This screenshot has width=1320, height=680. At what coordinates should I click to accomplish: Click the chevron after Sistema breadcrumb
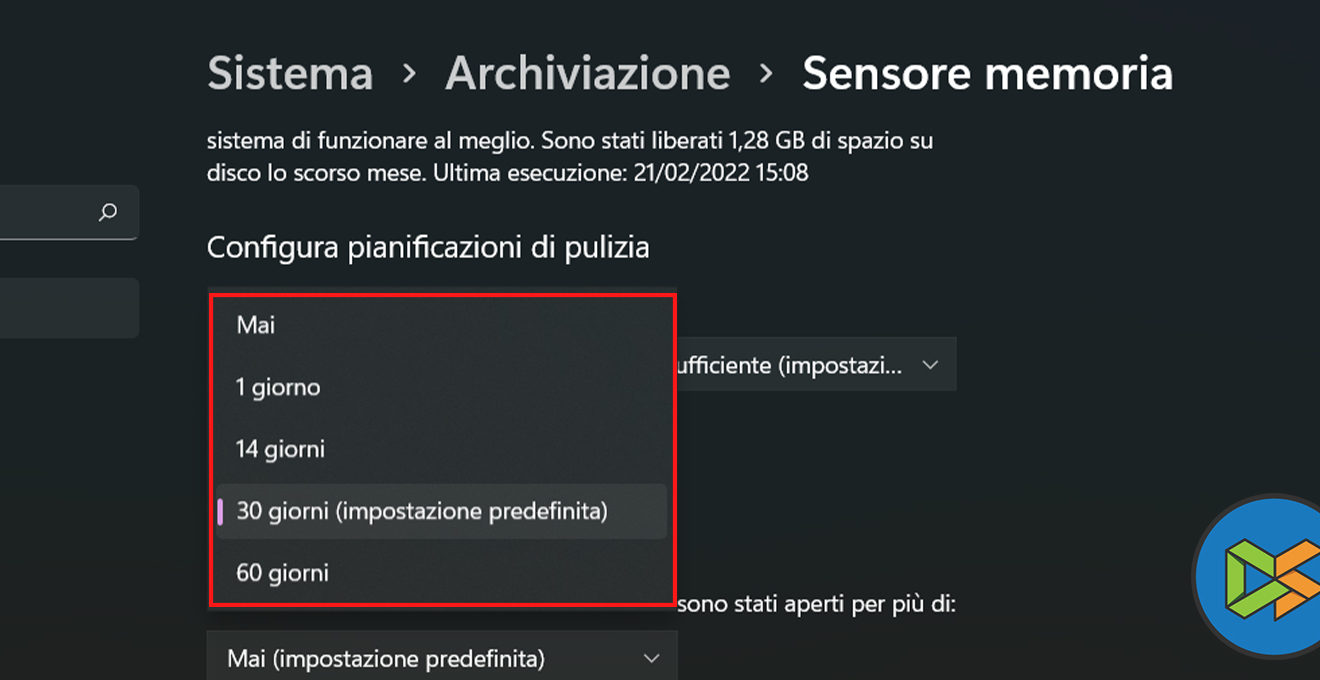coord(409,74)
